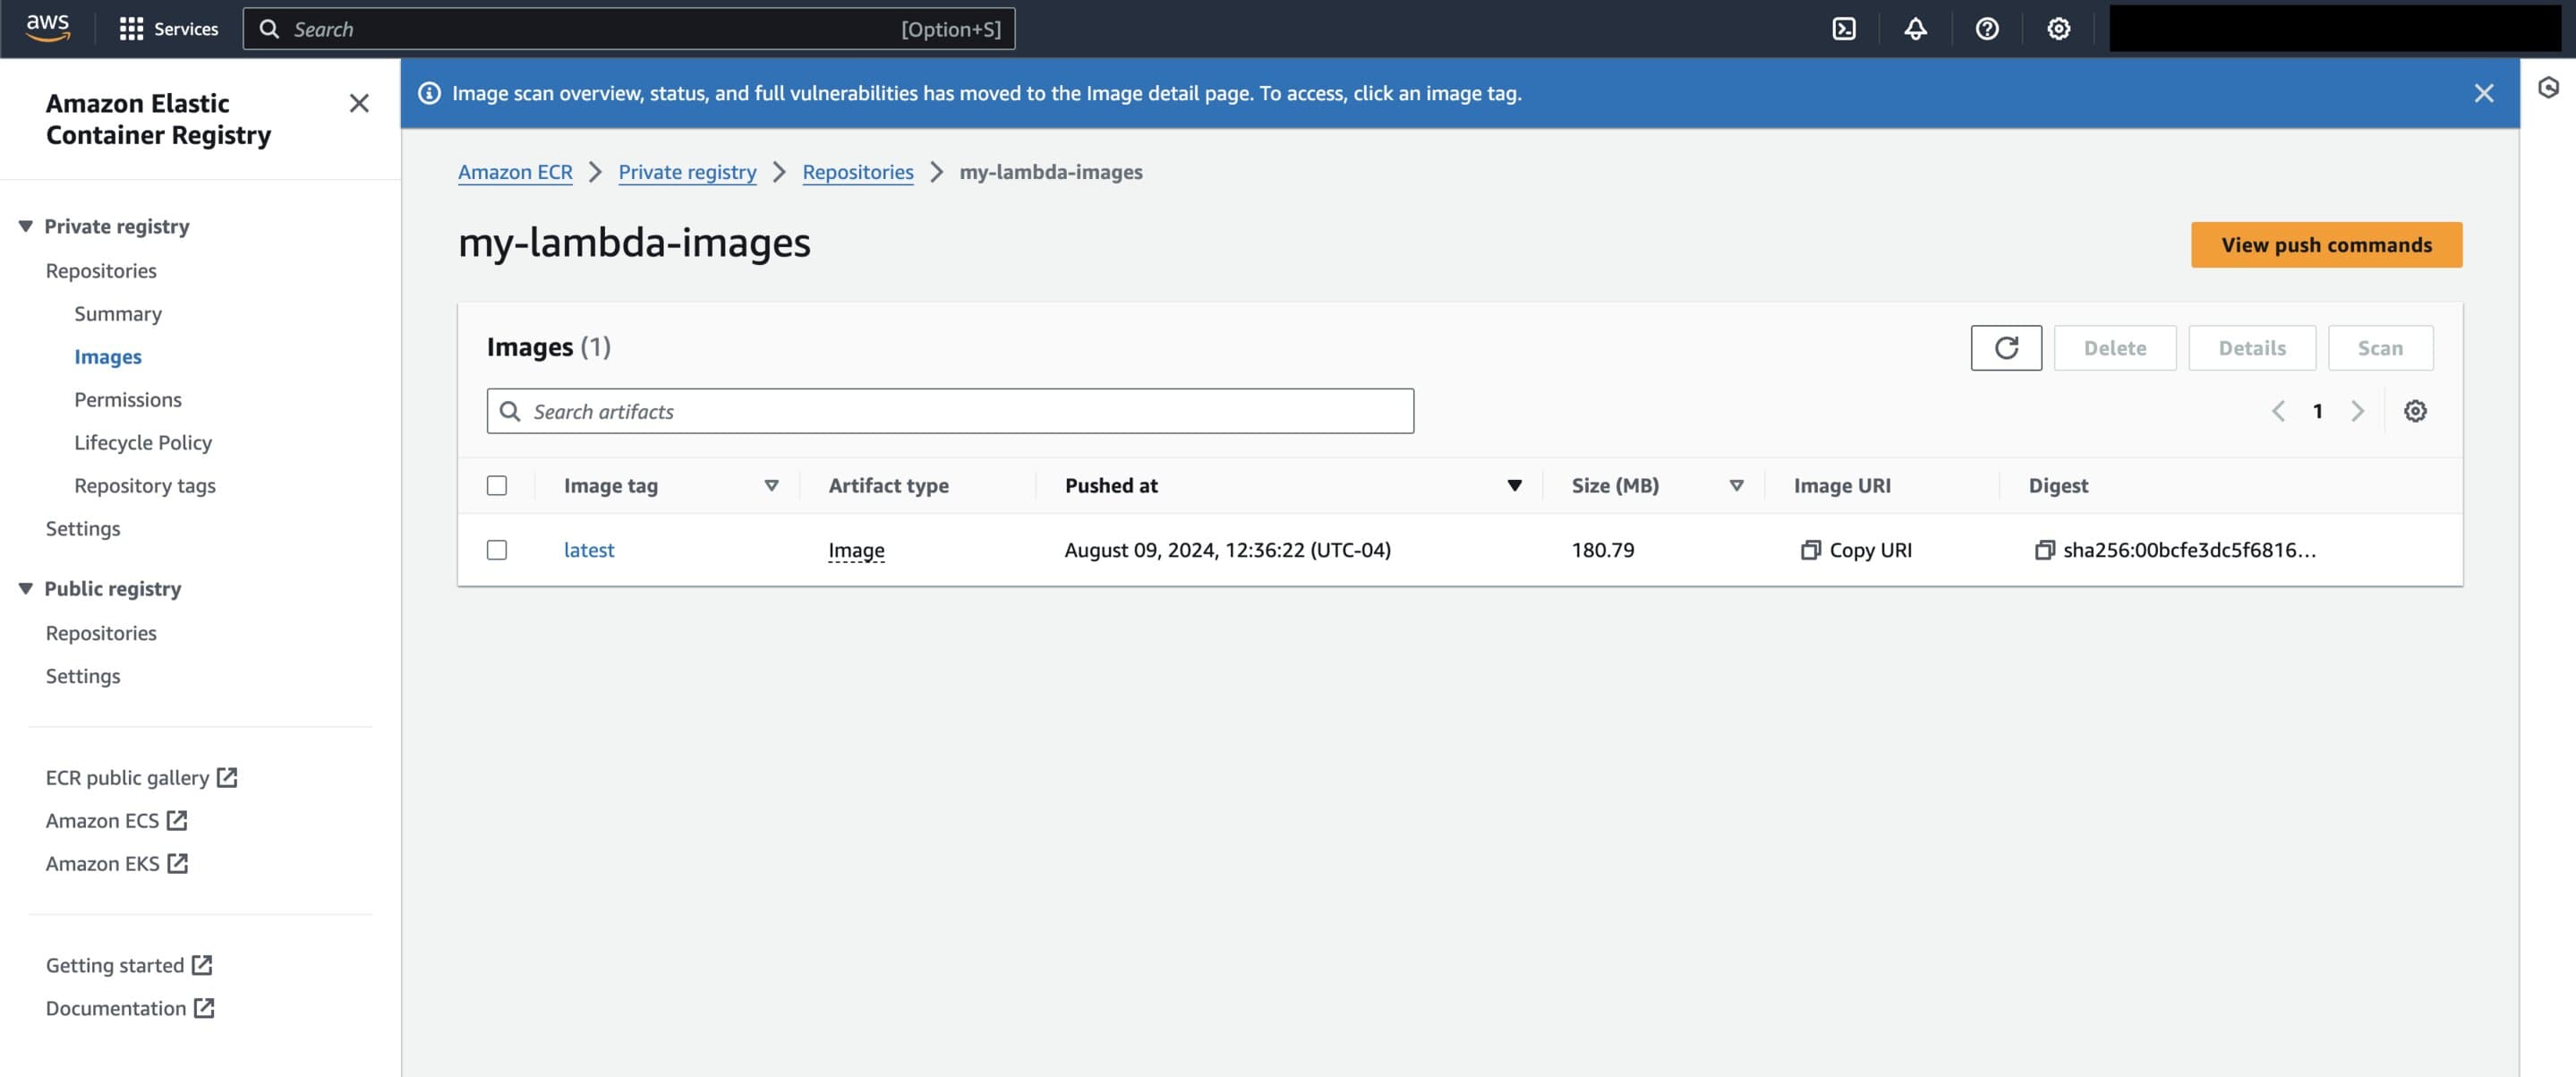Sort by Pushed at column arrow
This screenshot has width=2576, height=1077.
click(x=1514, y=485)
